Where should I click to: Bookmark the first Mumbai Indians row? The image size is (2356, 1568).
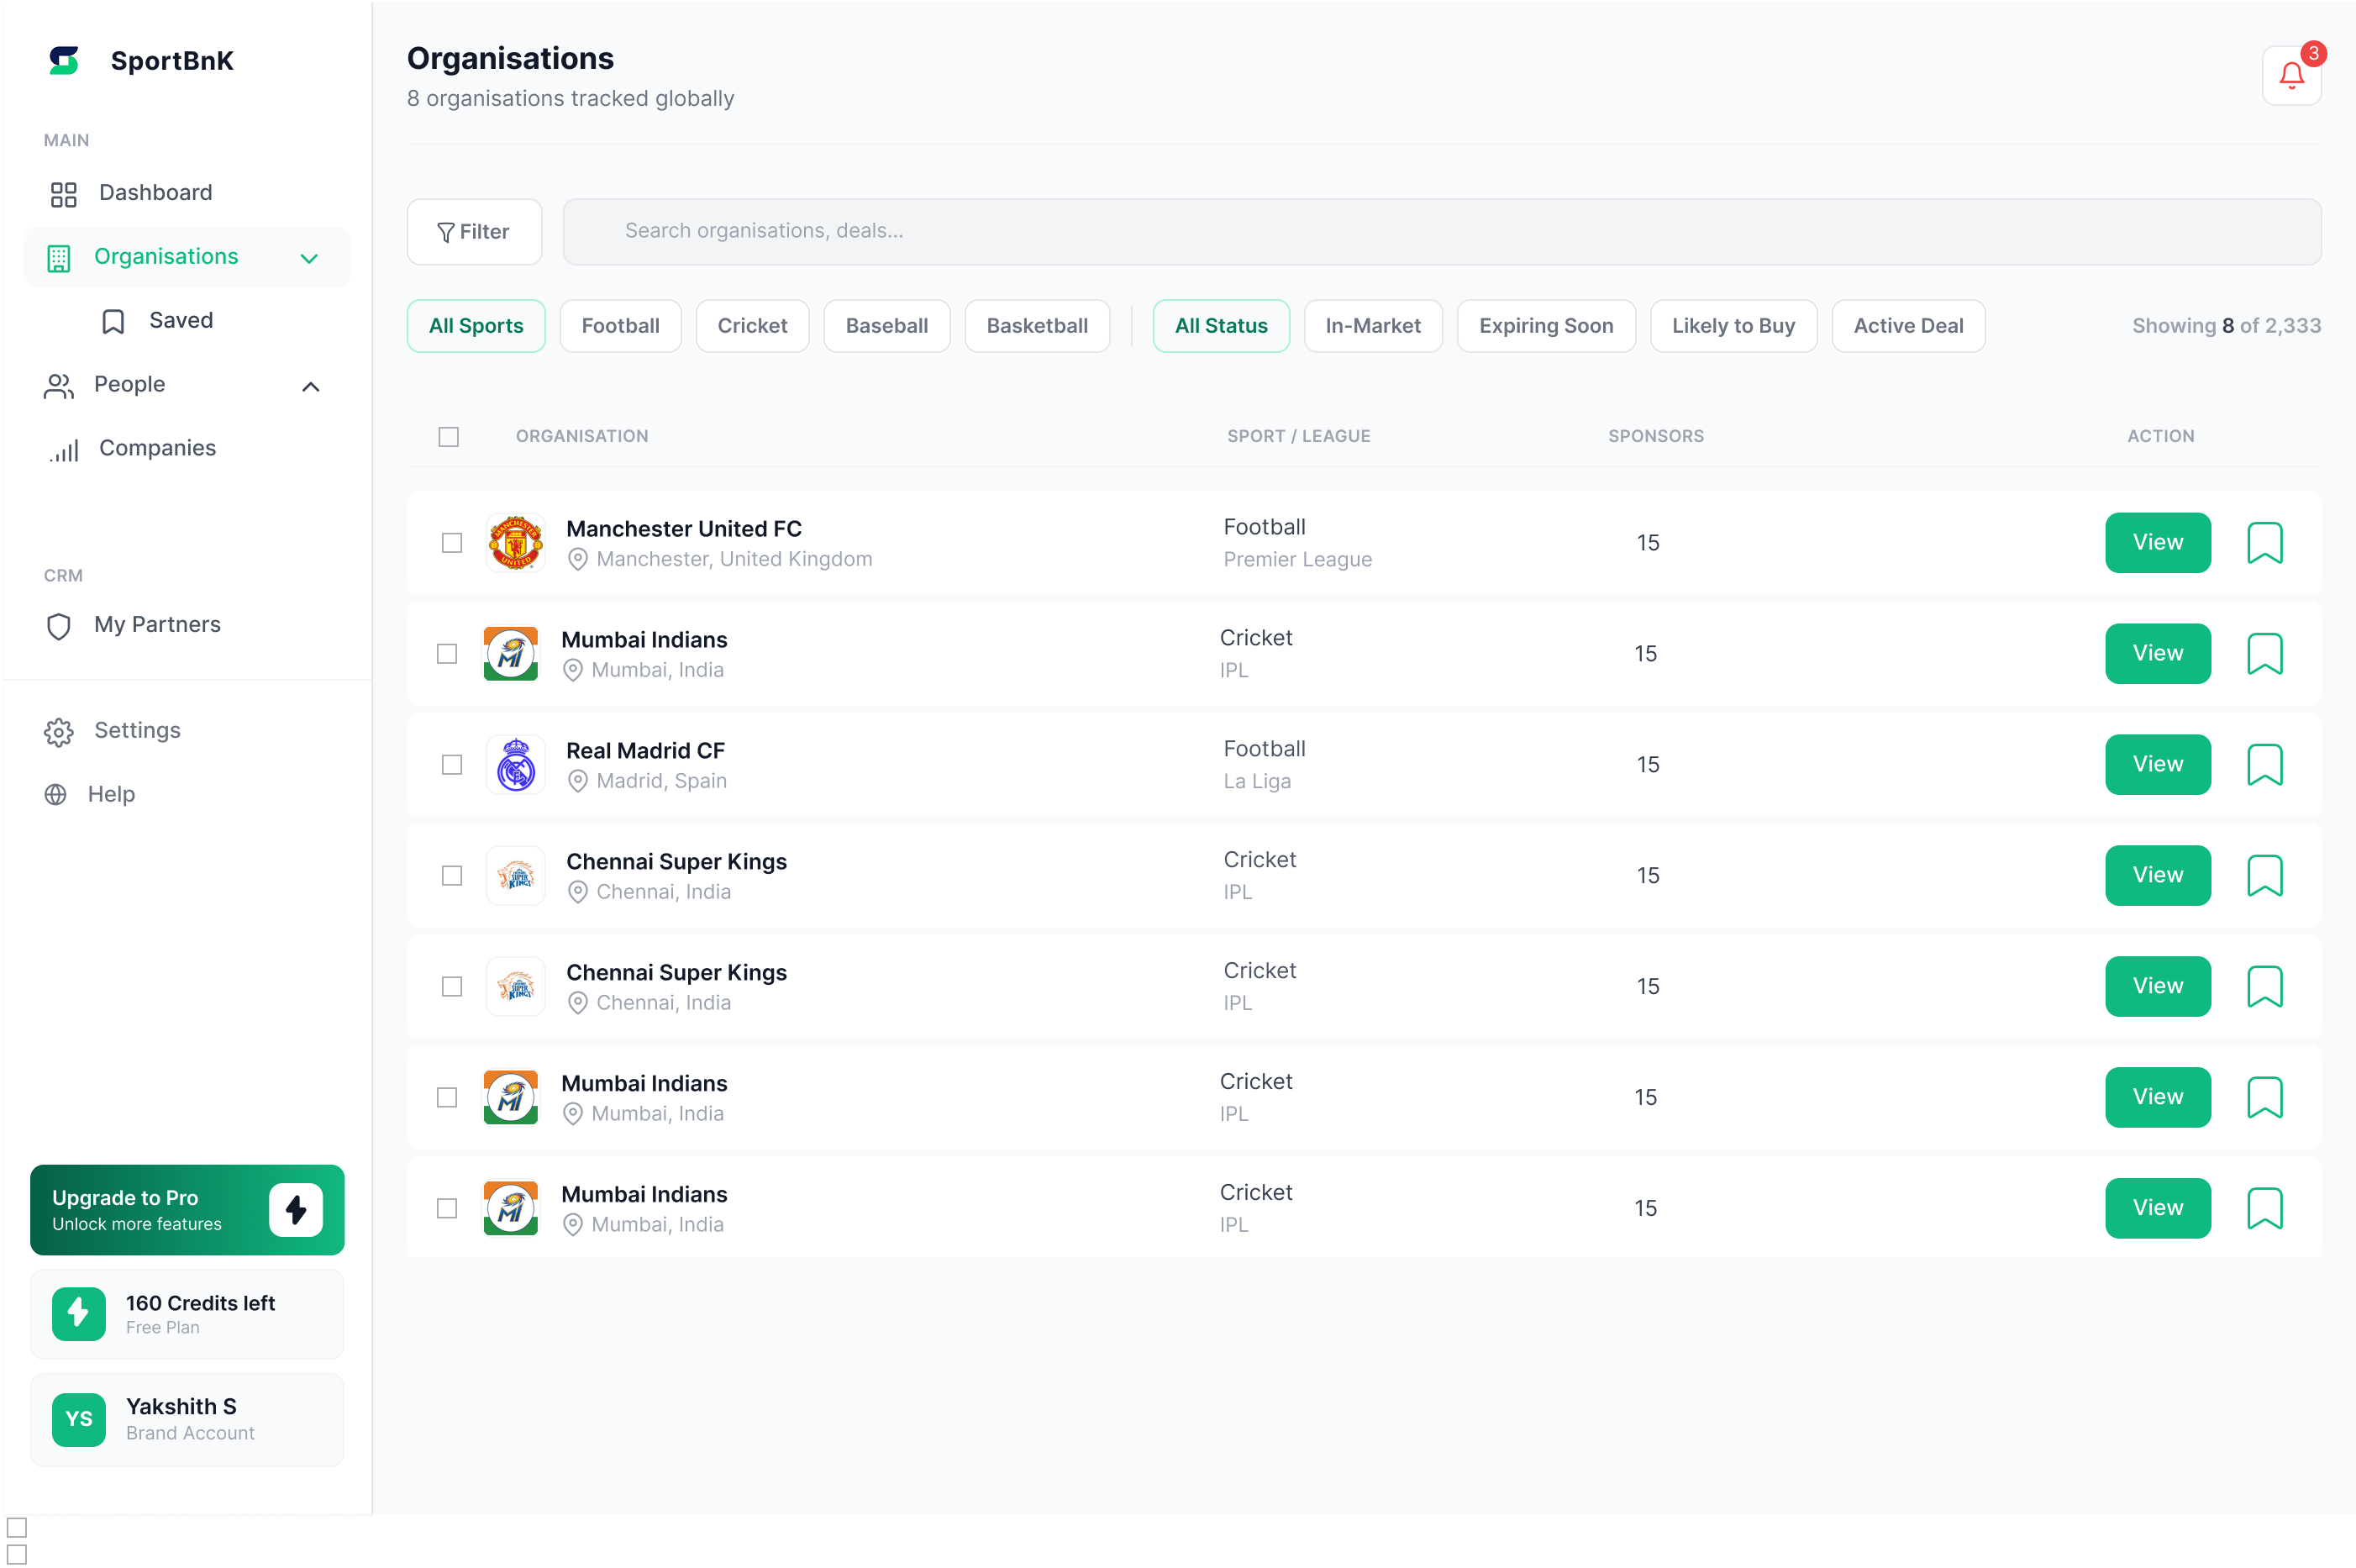tap(2264, 654)
